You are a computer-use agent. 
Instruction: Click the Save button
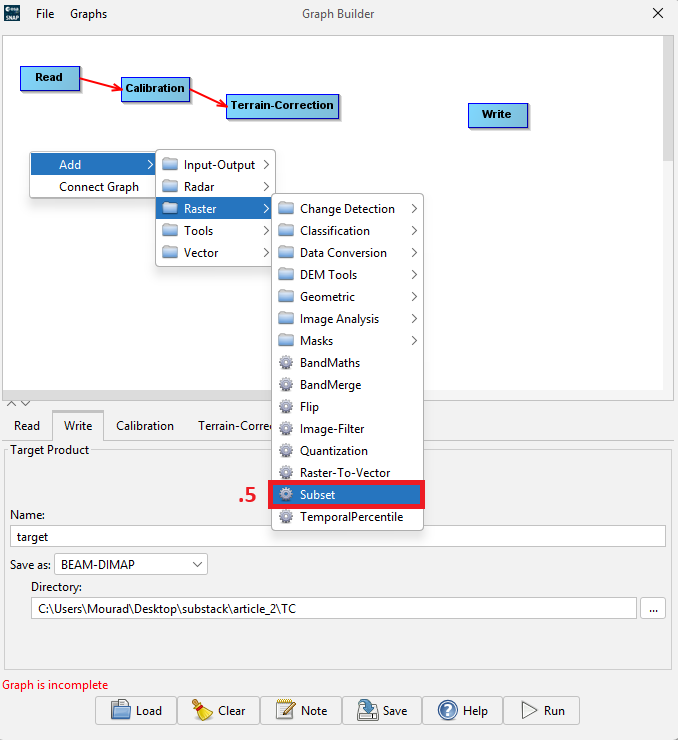point(382,711)
